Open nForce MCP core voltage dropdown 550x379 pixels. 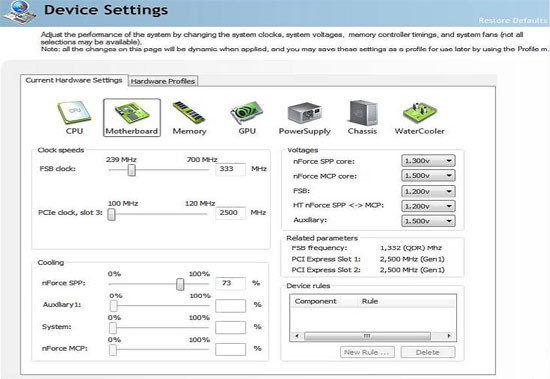[x=428, y=175]
